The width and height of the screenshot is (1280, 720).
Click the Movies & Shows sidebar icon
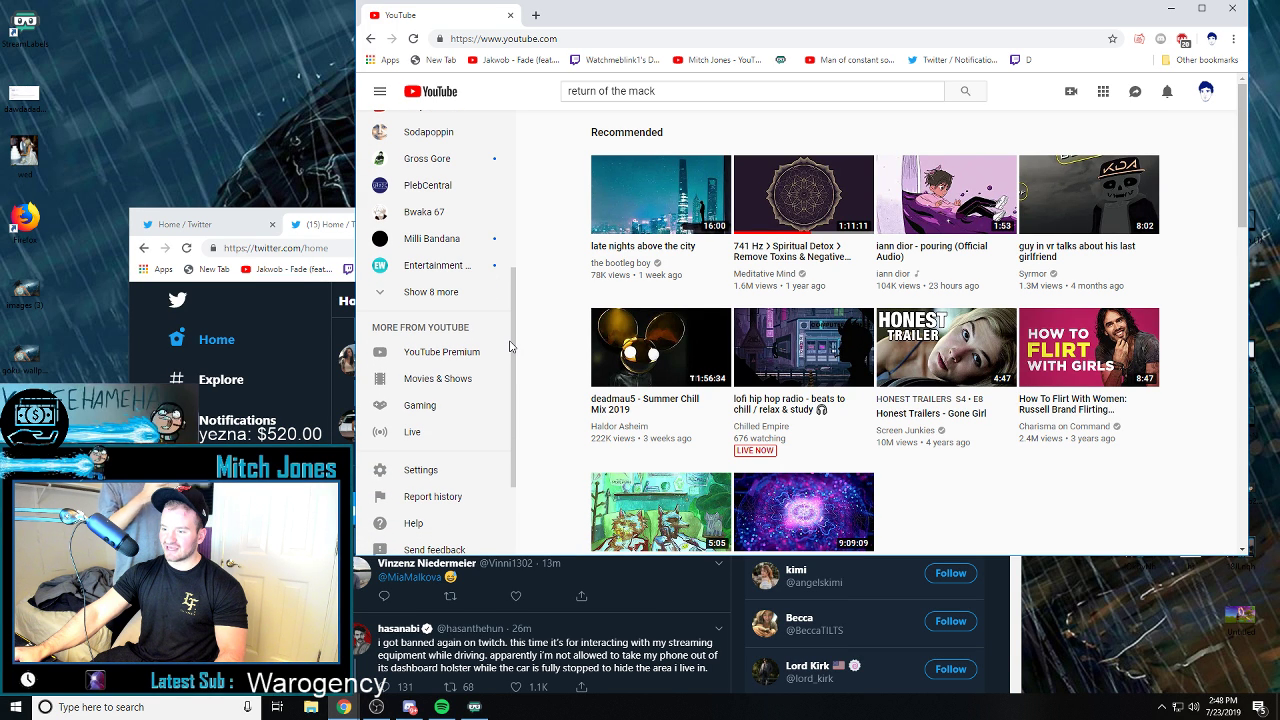tap(380, 379)
